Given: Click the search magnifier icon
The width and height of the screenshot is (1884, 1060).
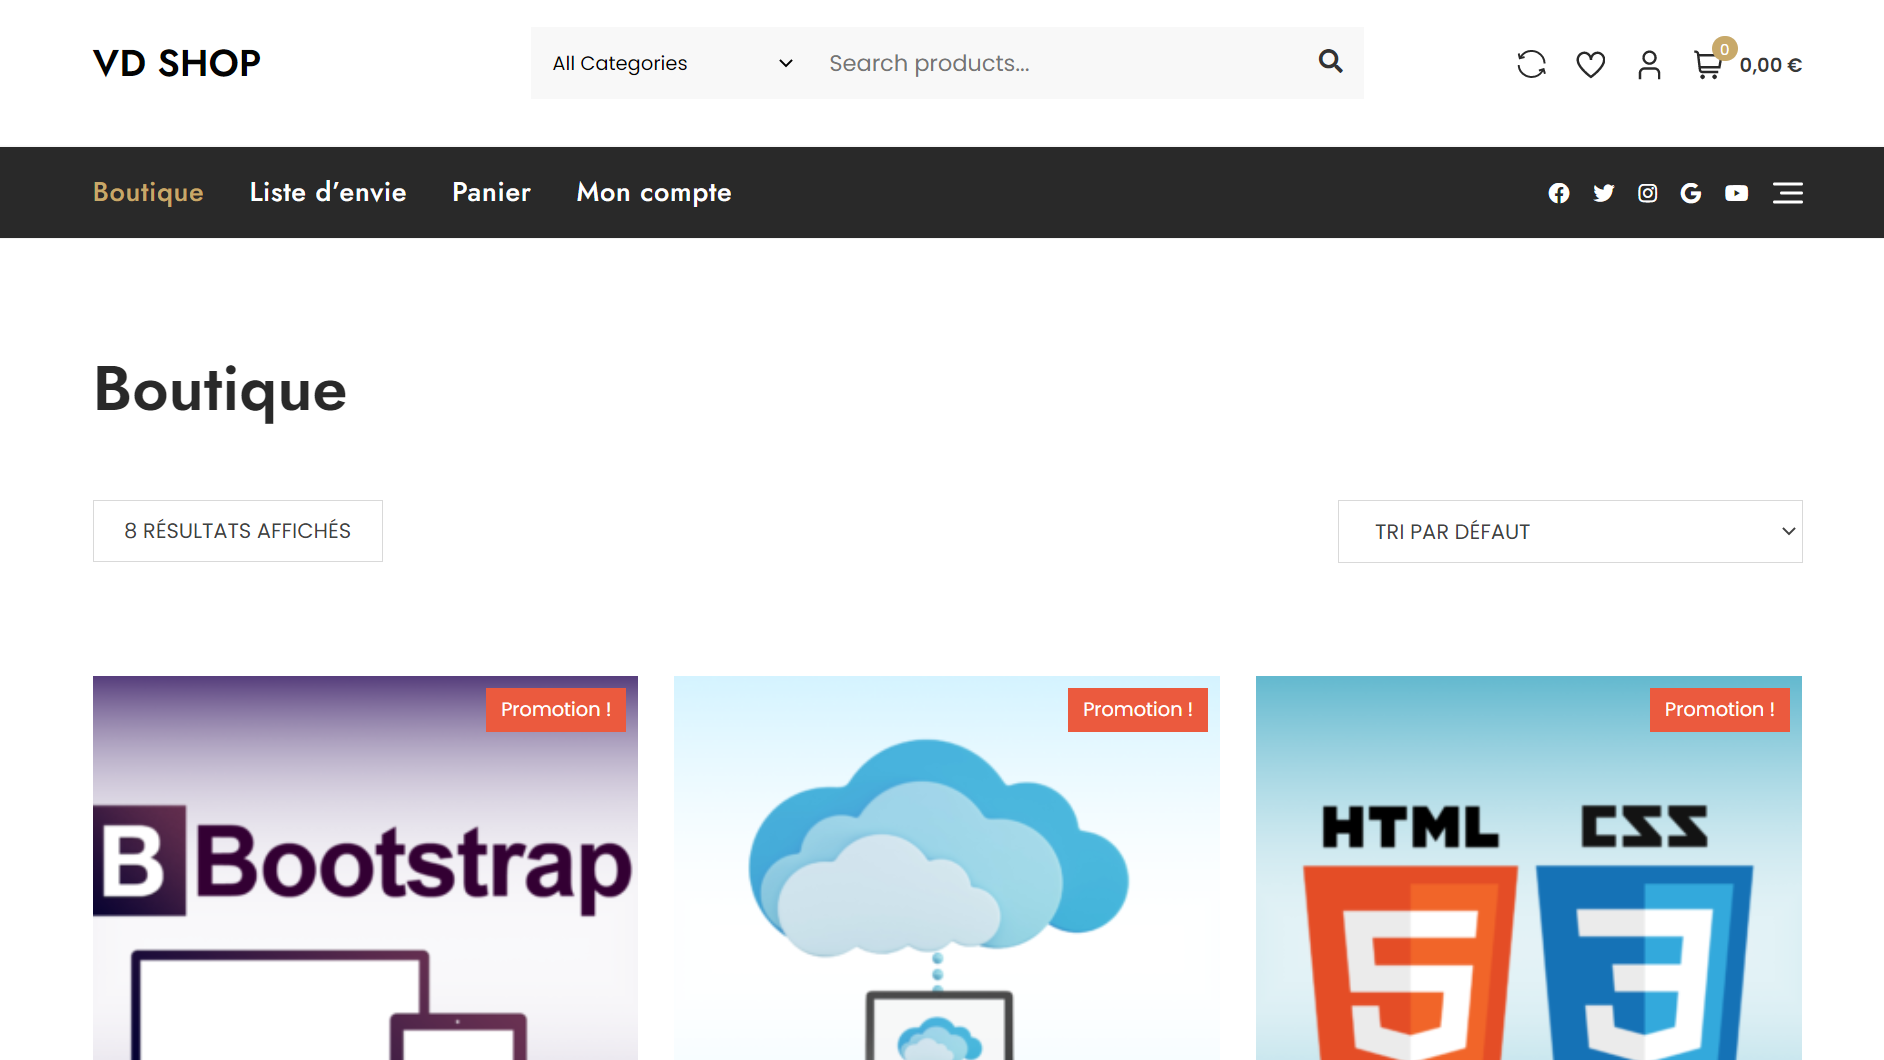Looking at the screenshot, I should point(1330,62).
